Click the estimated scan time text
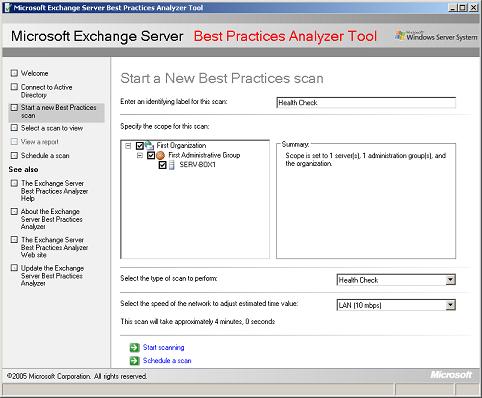The image size is (482, 398). [197, 321]
